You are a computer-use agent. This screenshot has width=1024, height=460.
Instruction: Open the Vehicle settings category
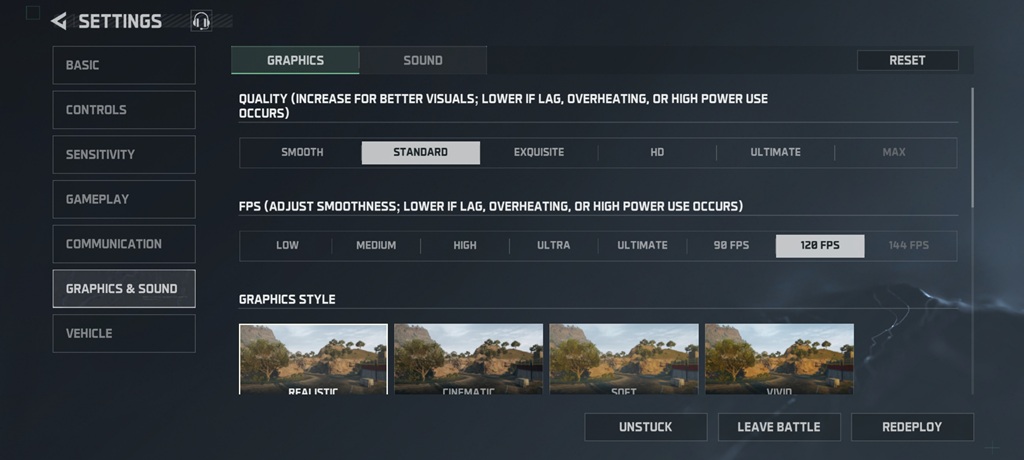(x=124, y=333)
